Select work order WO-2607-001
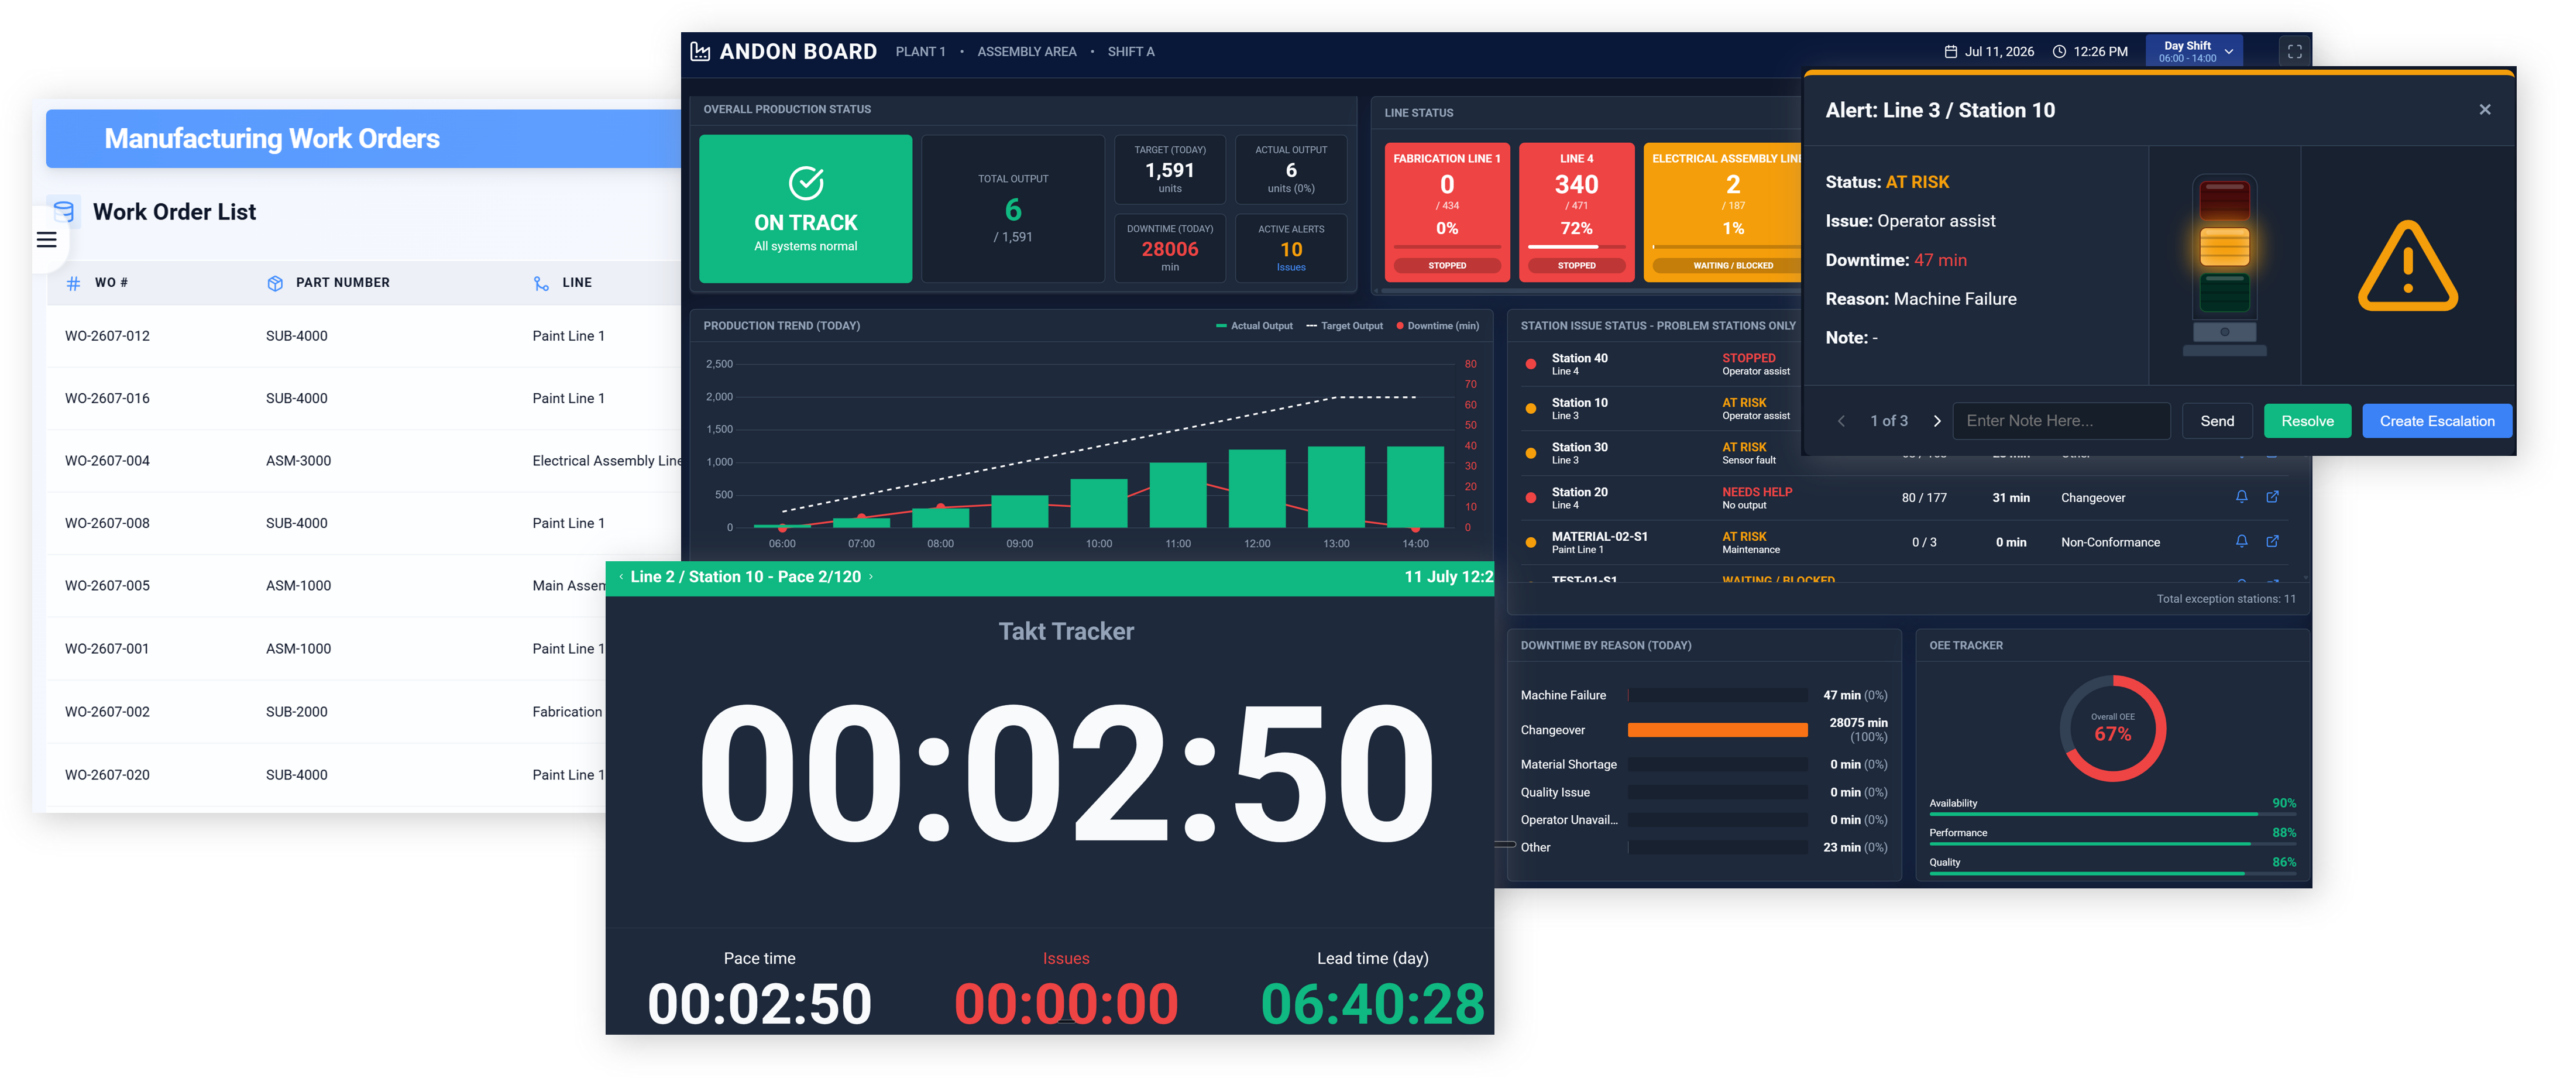 326,649
